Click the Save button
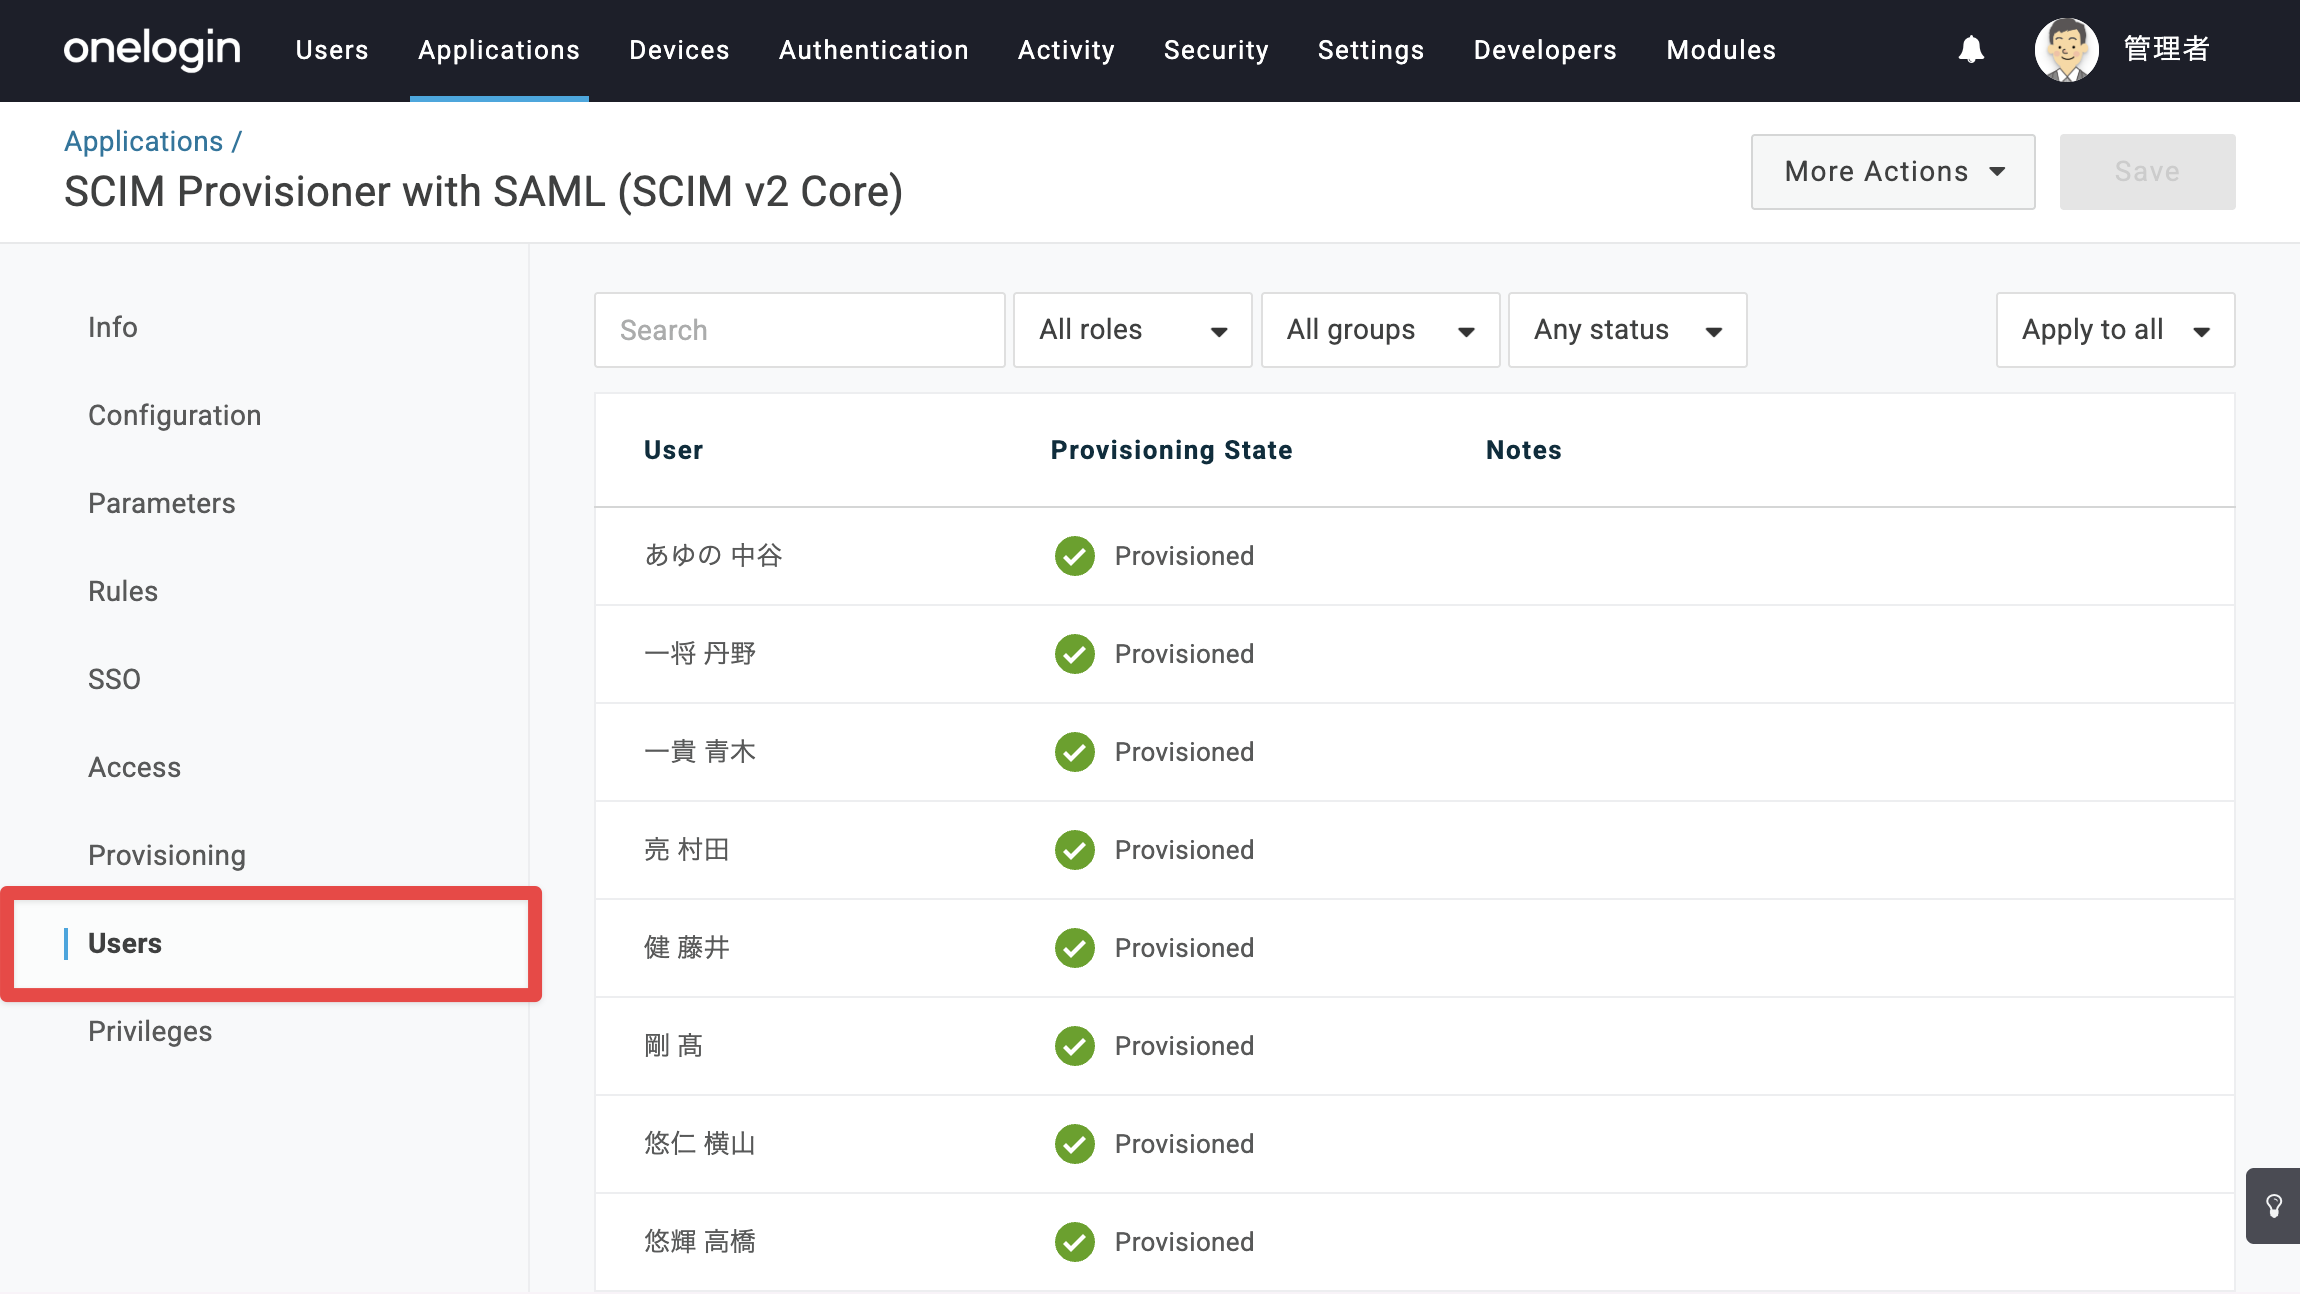2300x1294 pixels. [2148, 172]
